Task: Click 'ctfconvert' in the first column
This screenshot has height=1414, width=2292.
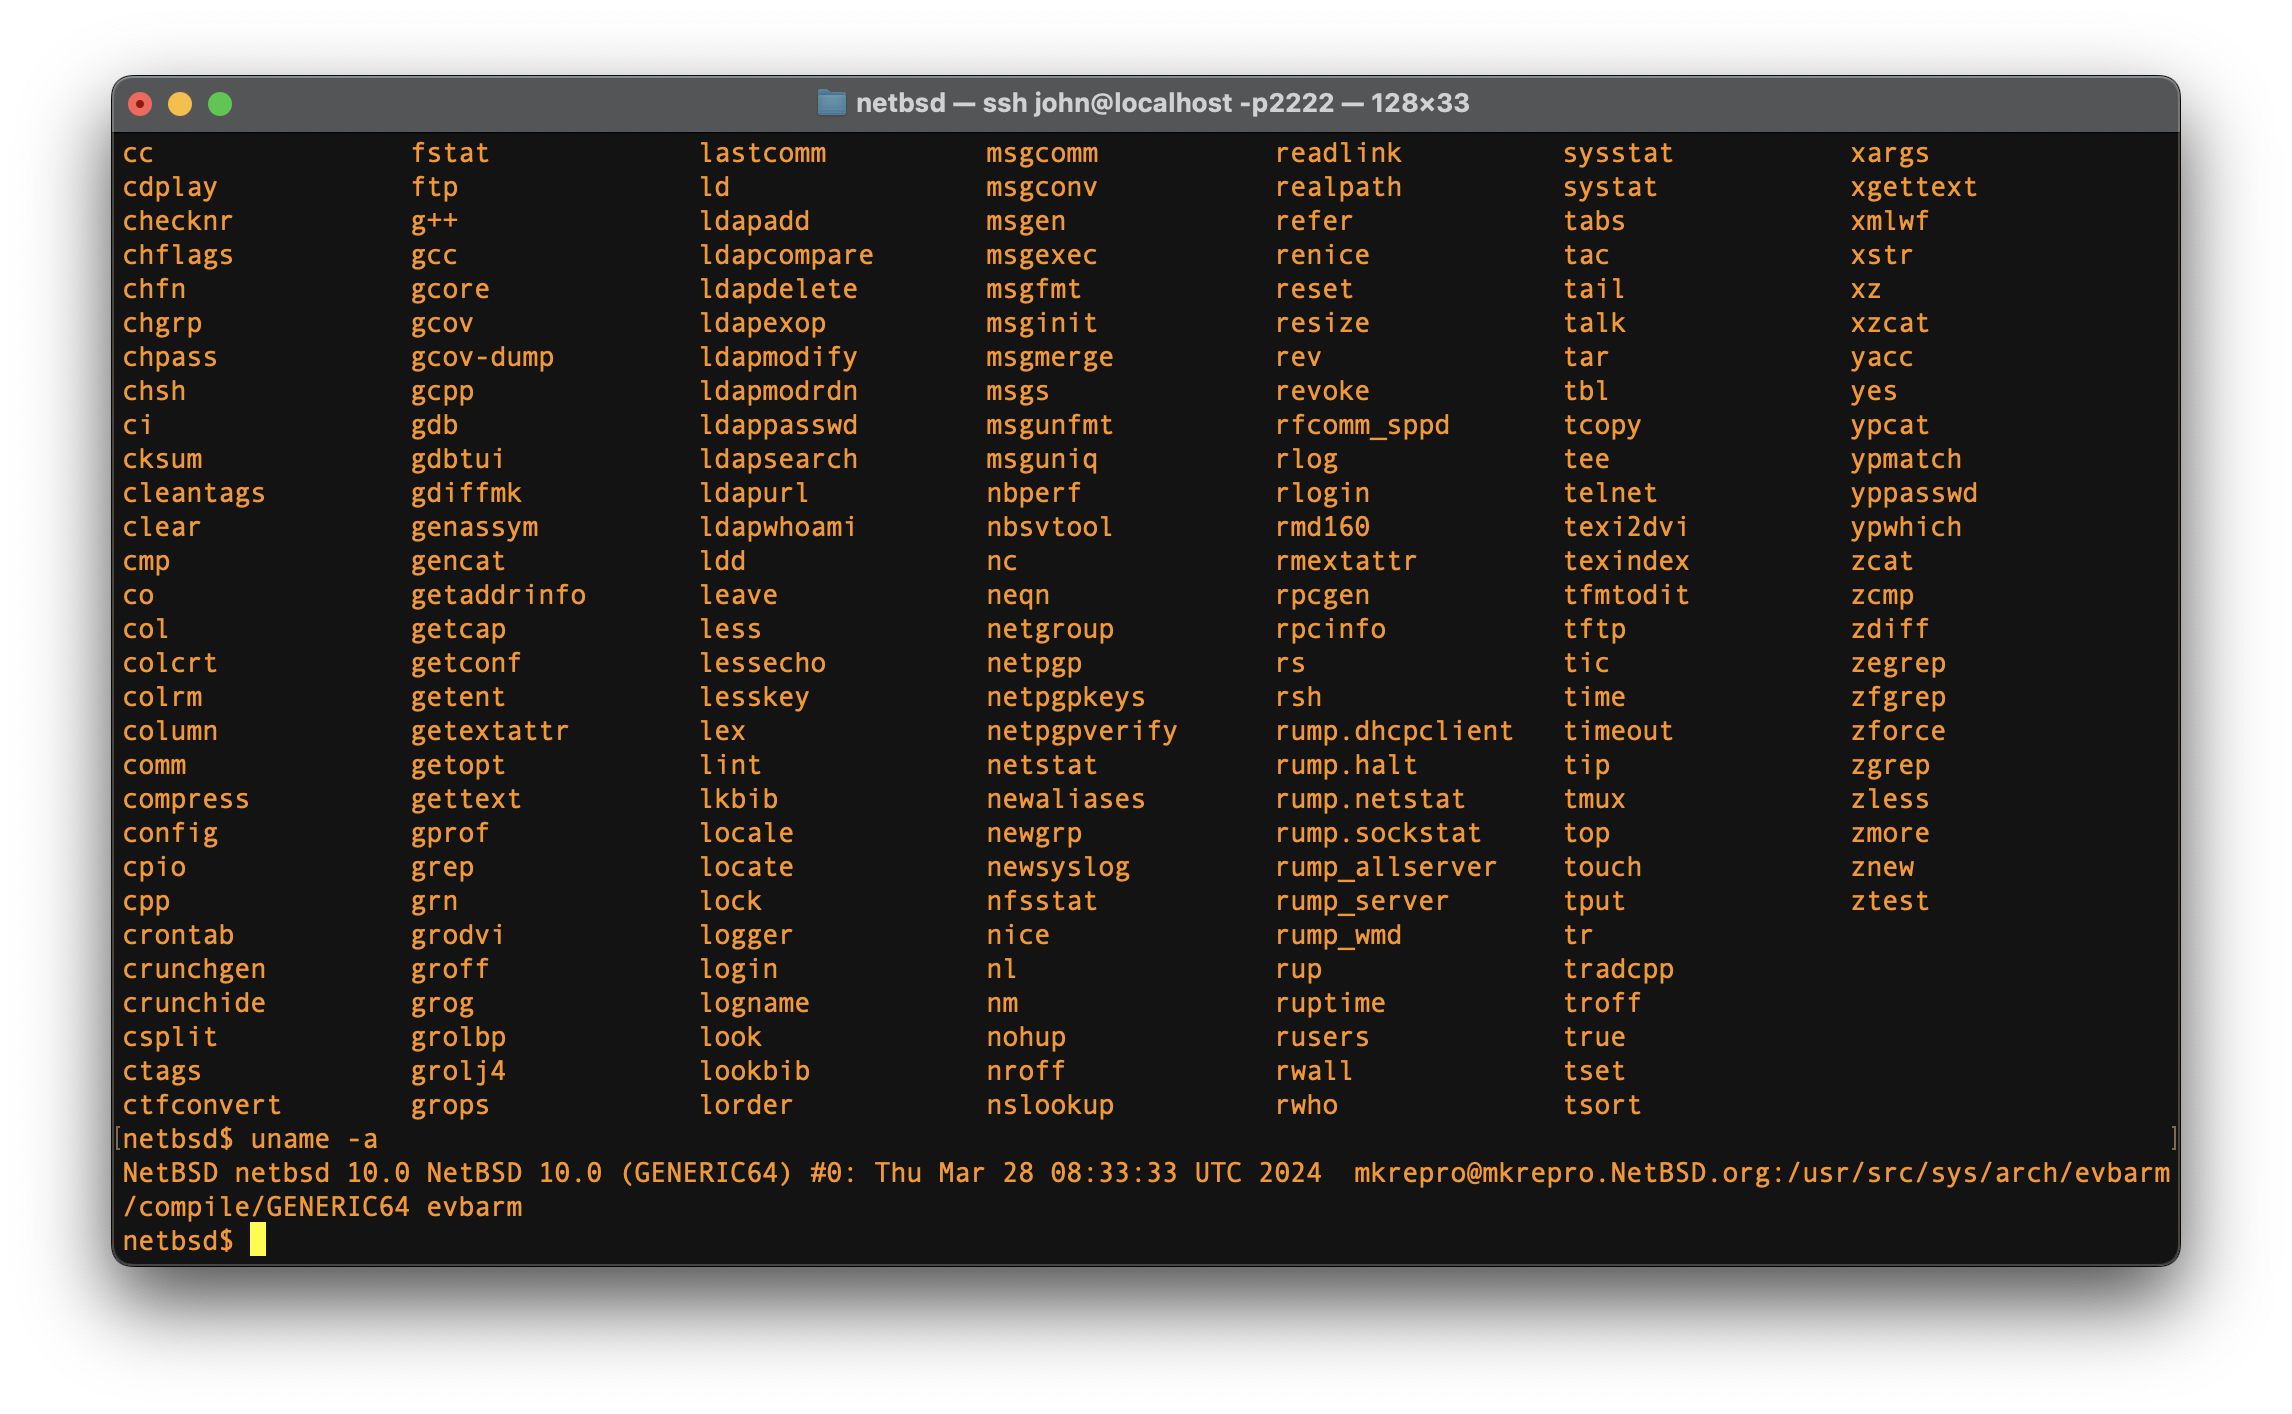Action: coord(202,1105)
